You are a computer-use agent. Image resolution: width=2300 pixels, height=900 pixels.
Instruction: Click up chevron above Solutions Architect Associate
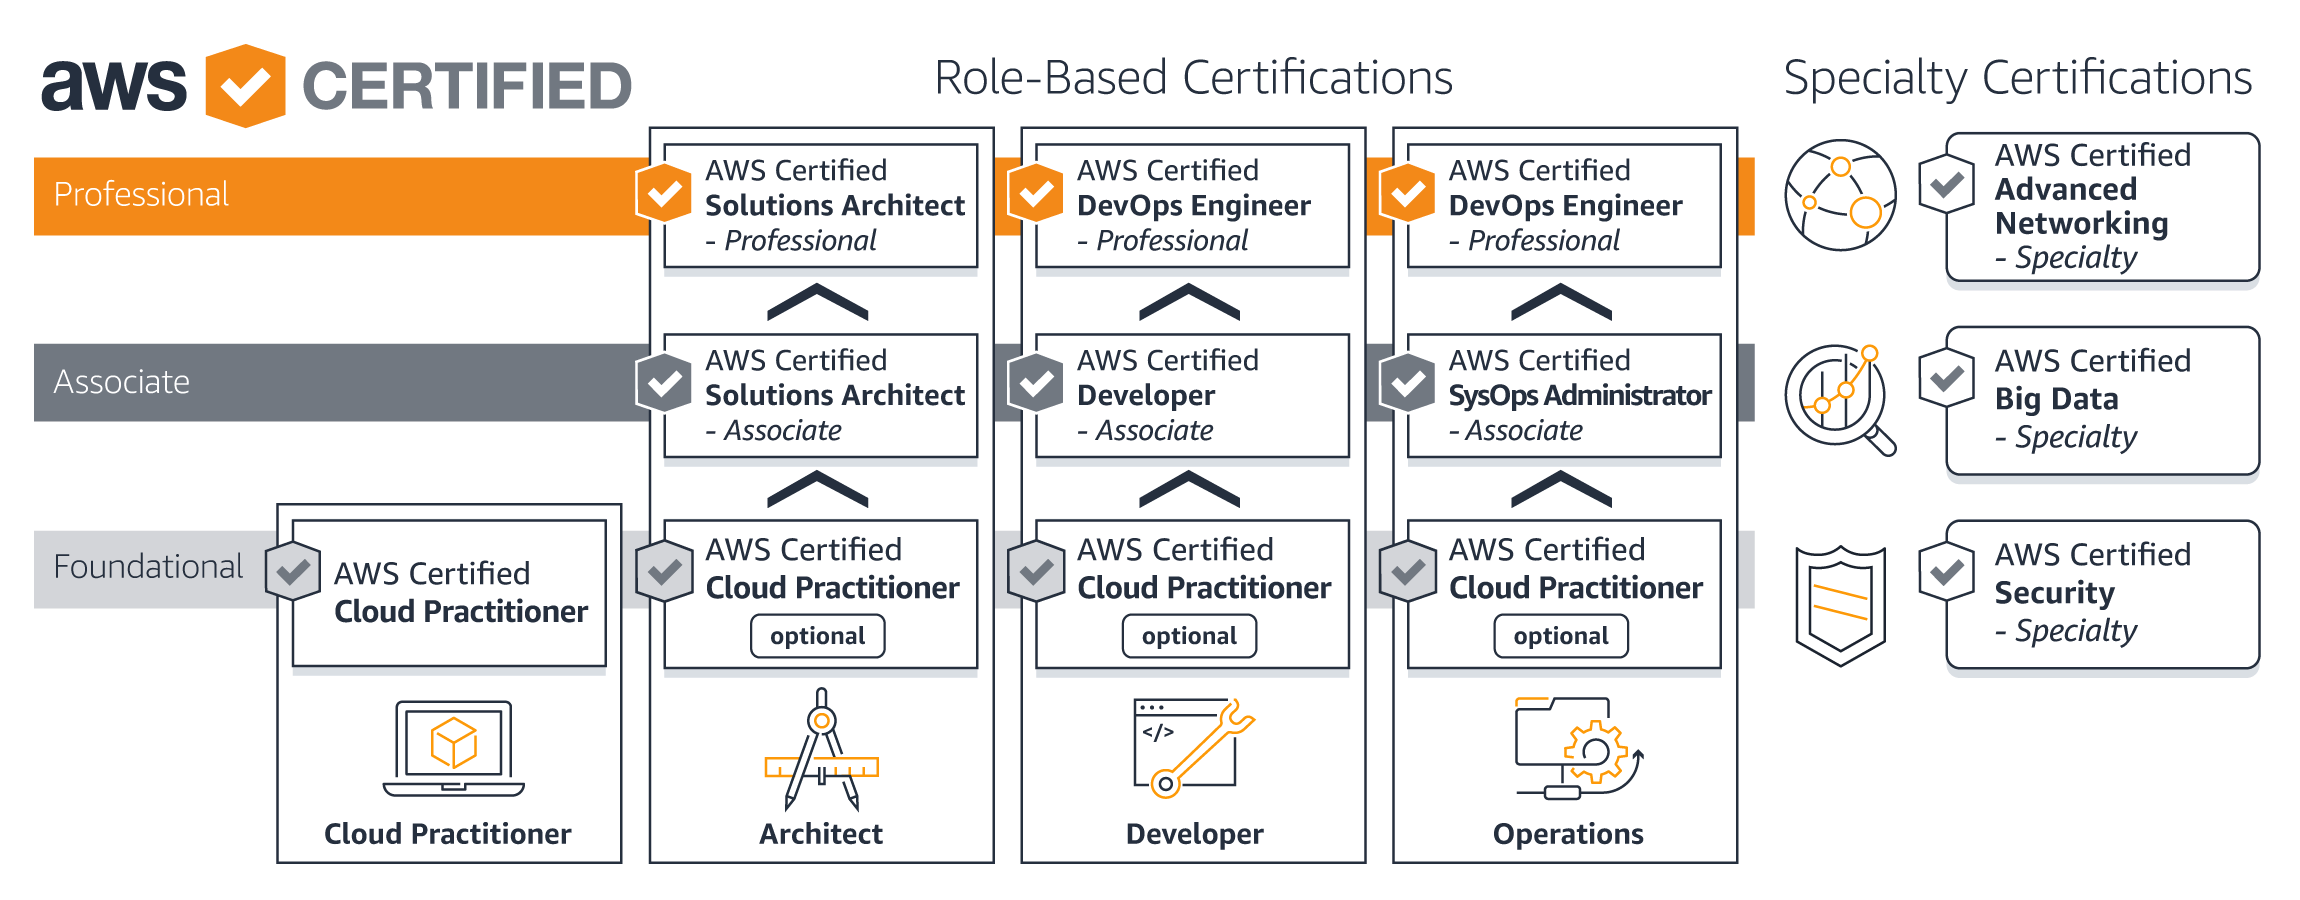pos(817,301)
